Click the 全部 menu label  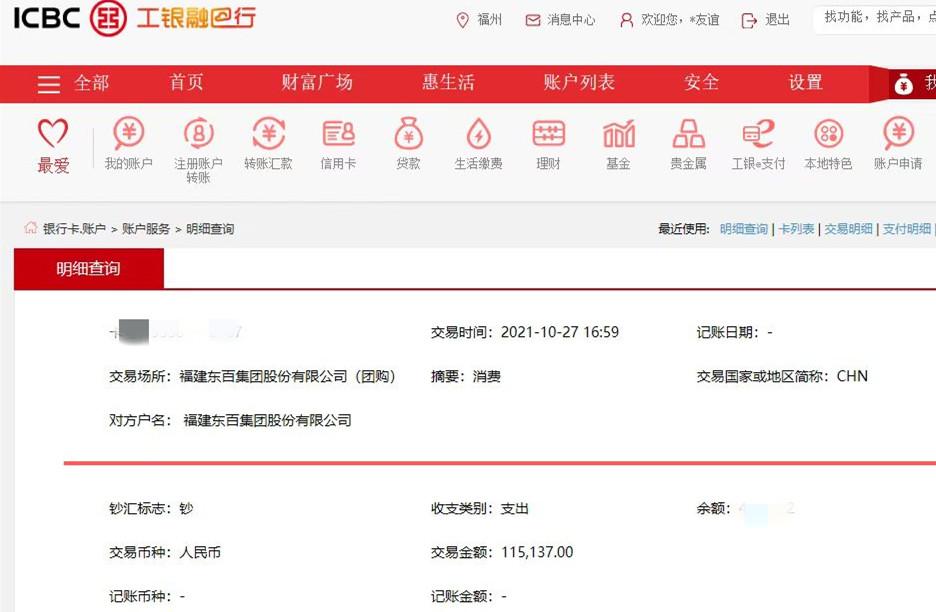click(x=91, y=82)
